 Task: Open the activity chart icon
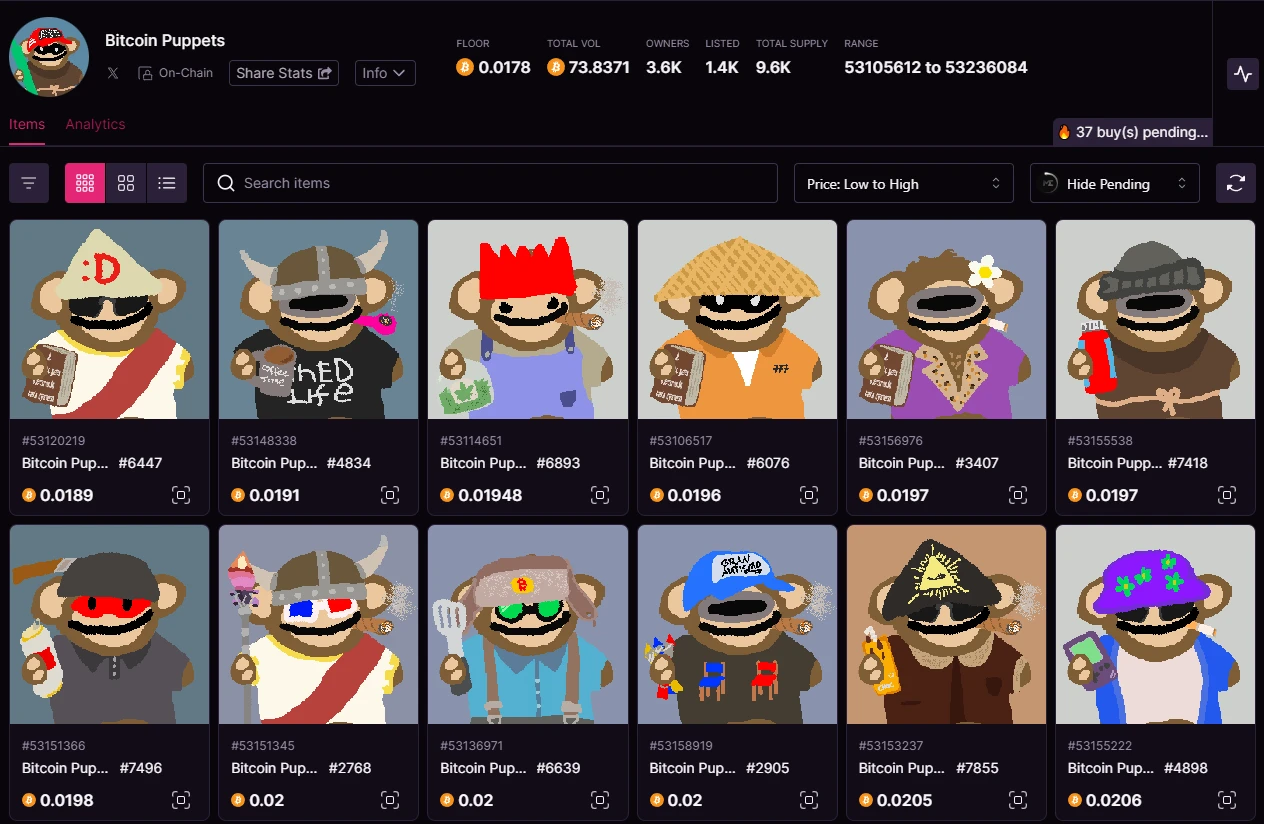tap(1243, 73)
